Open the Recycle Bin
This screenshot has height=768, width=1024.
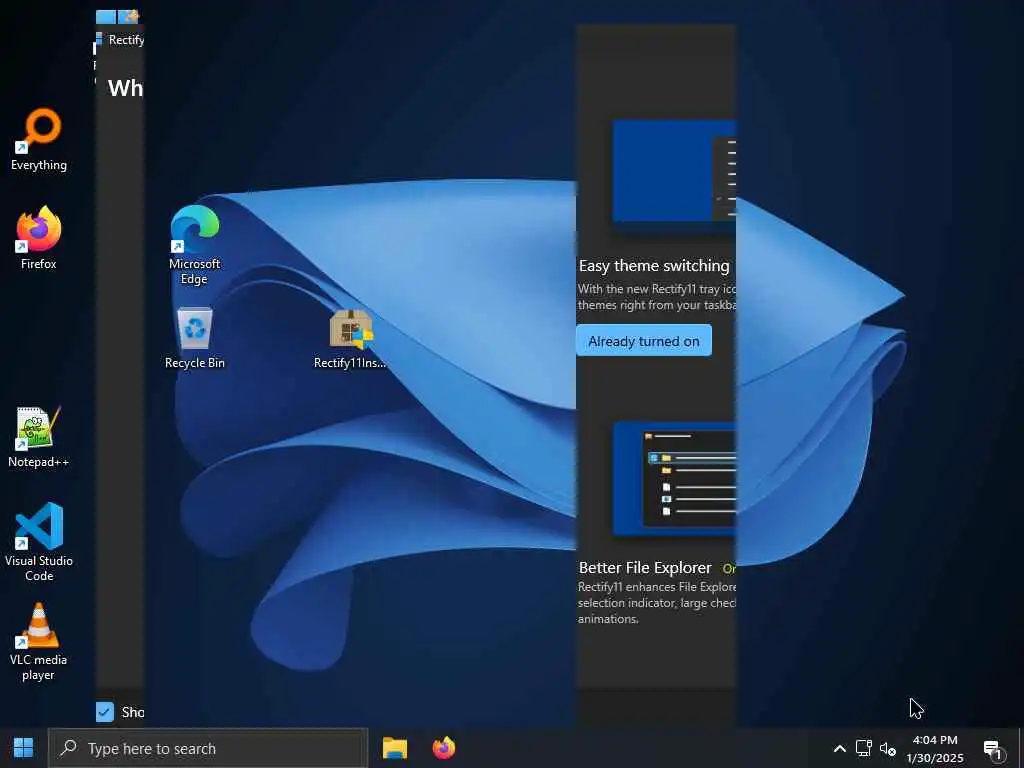tap(195, 338)
